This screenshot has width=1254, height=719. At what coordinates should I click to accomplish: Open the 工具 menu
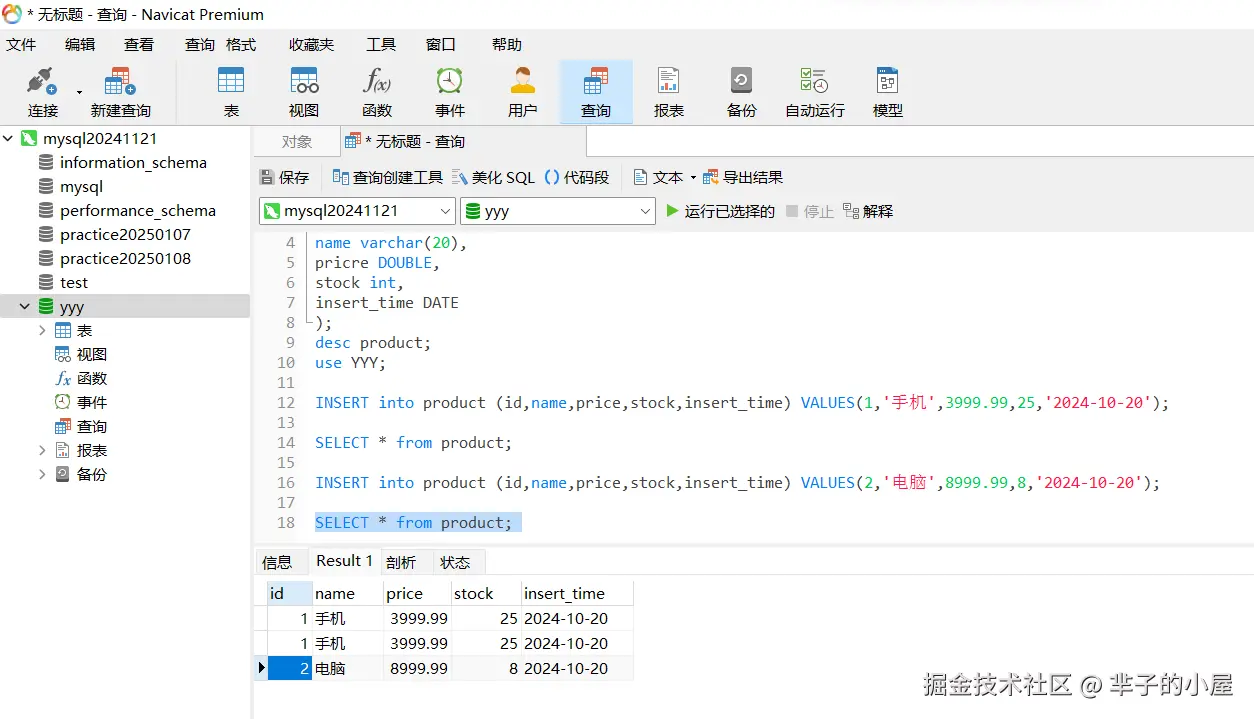381,44
